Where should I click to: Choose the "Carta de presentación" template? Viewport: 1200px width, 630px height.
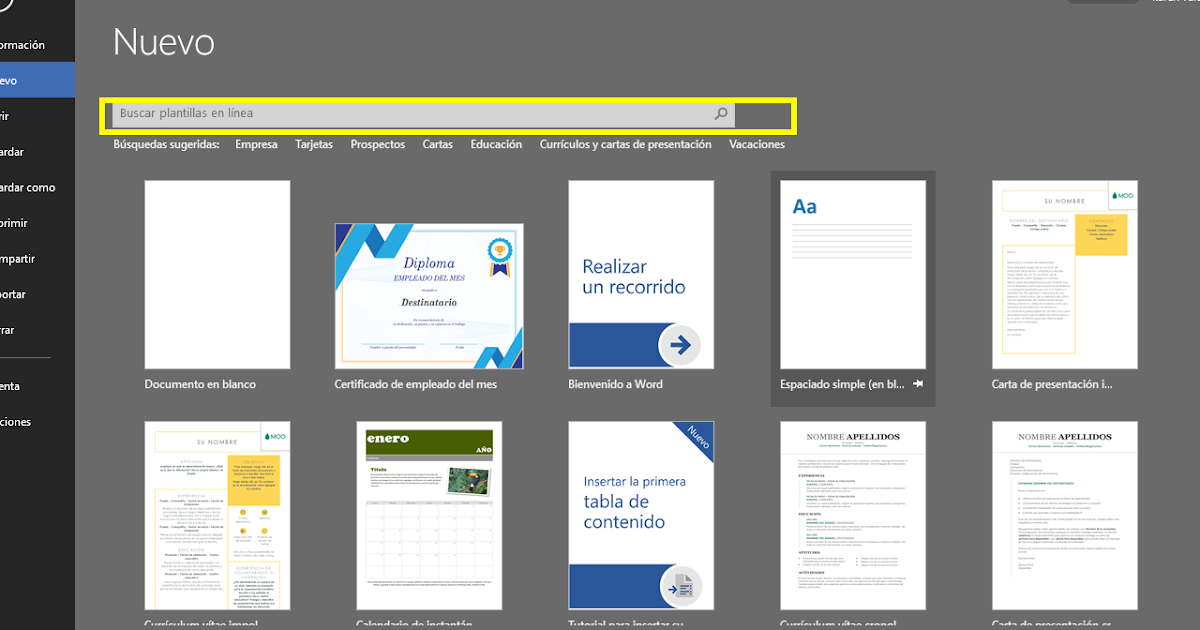(x=1064, y=274)
